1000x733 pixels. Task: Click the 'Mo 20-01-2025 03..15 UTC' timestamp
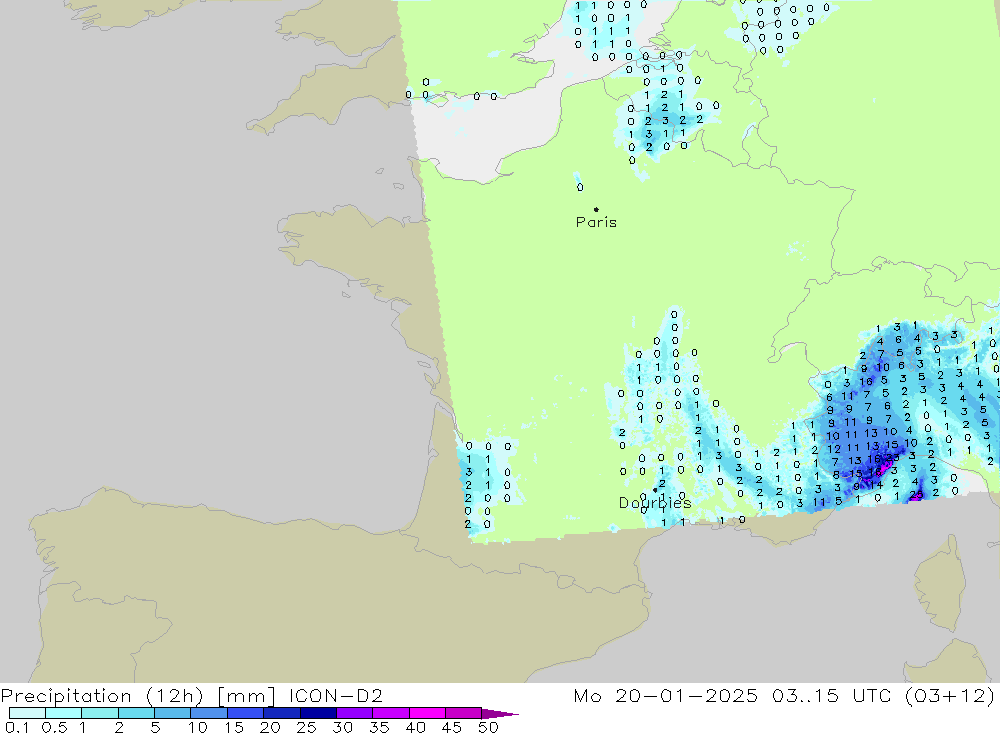pyautogui.click(x=732, y=695)
